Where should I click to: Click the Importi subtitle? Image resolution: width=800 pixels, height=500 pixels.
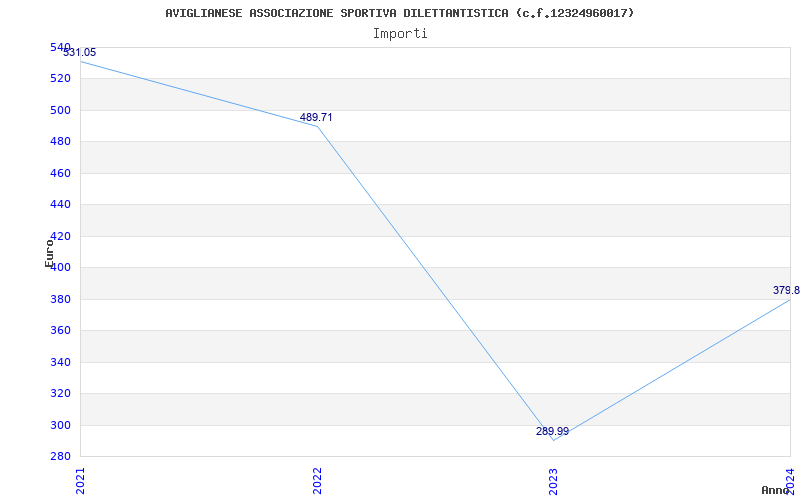pyautogui.click(x=400, y=34)
